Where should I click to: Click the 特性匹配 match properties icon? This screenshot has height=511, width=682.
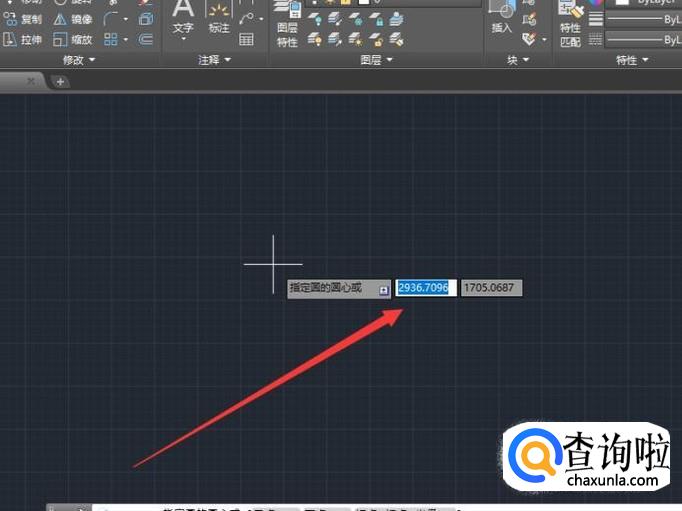coord(570,24)
